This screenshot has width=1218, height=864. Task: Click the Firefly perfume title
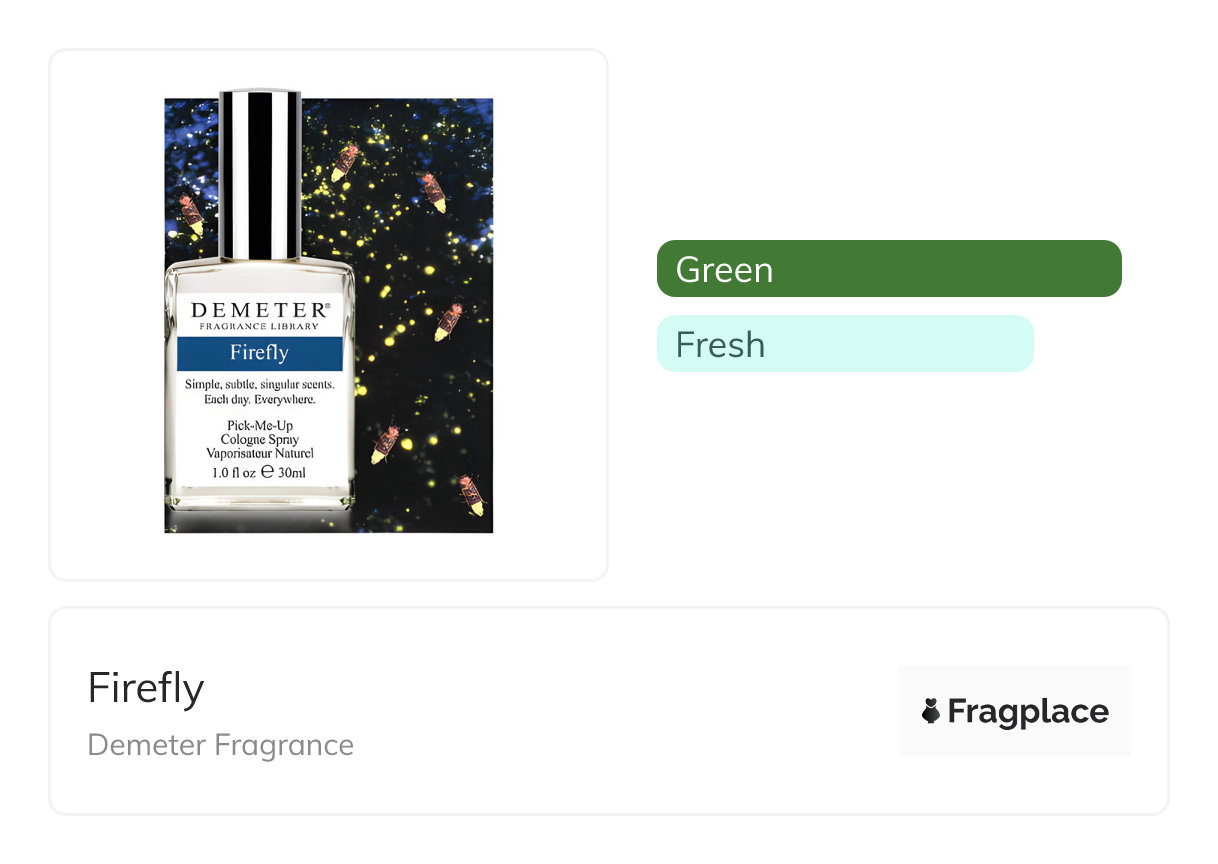coord(146,688)
